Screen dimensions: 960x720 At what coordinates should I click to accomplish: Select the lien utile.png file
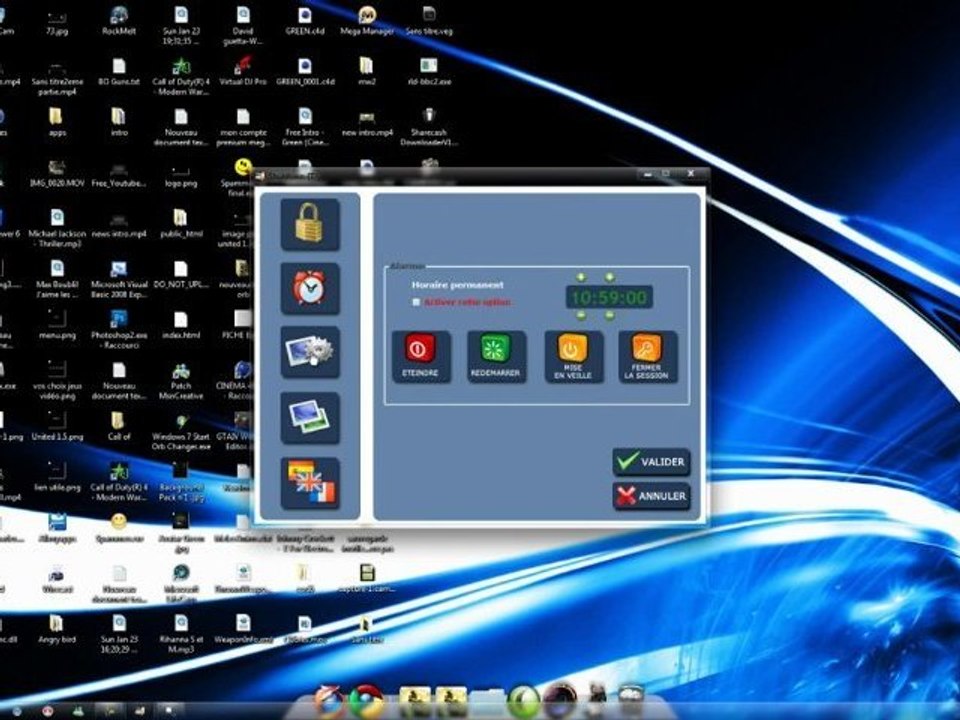57,477
